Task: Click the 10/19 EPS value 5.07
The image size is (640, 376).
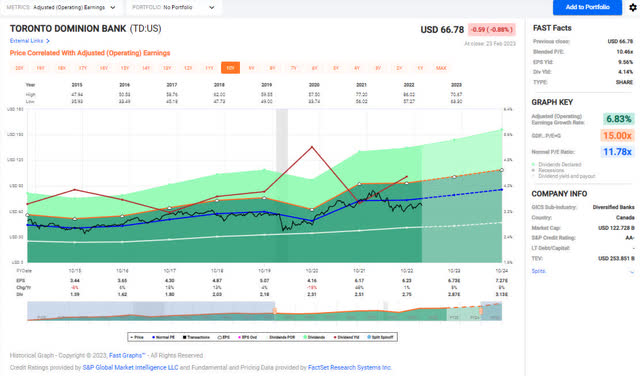Action: 264,281
